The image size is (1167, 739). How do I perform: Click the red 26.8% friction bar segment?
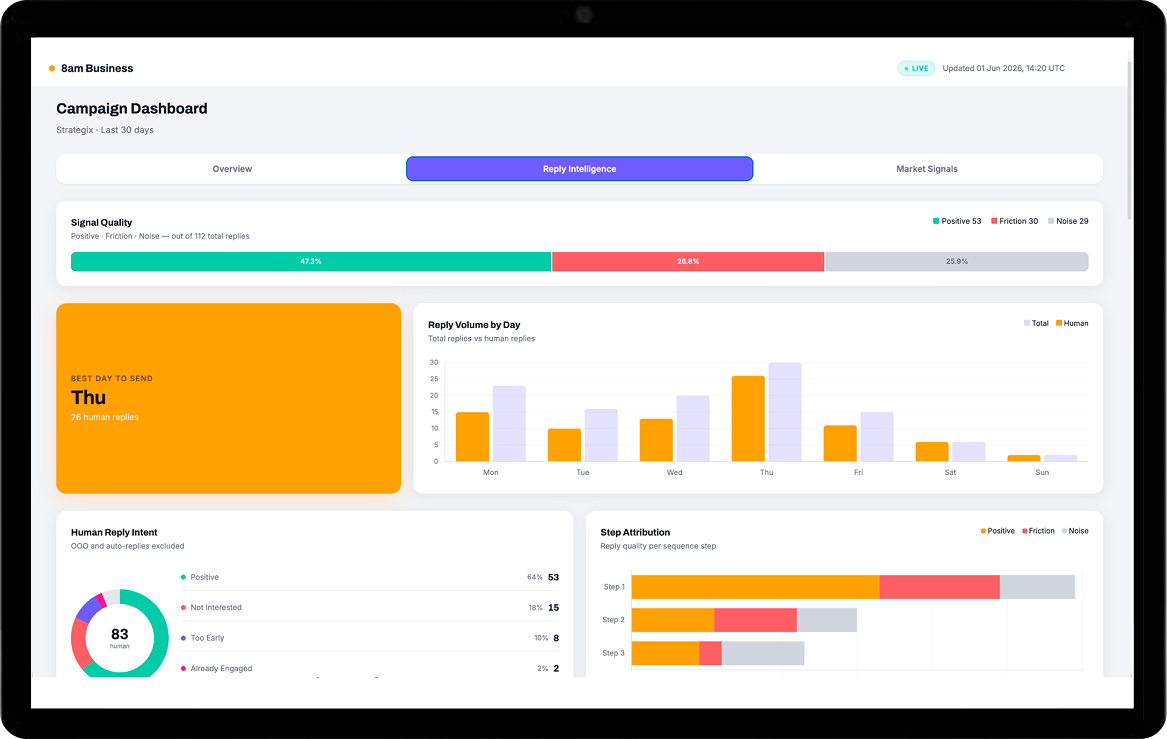point(688,261)
